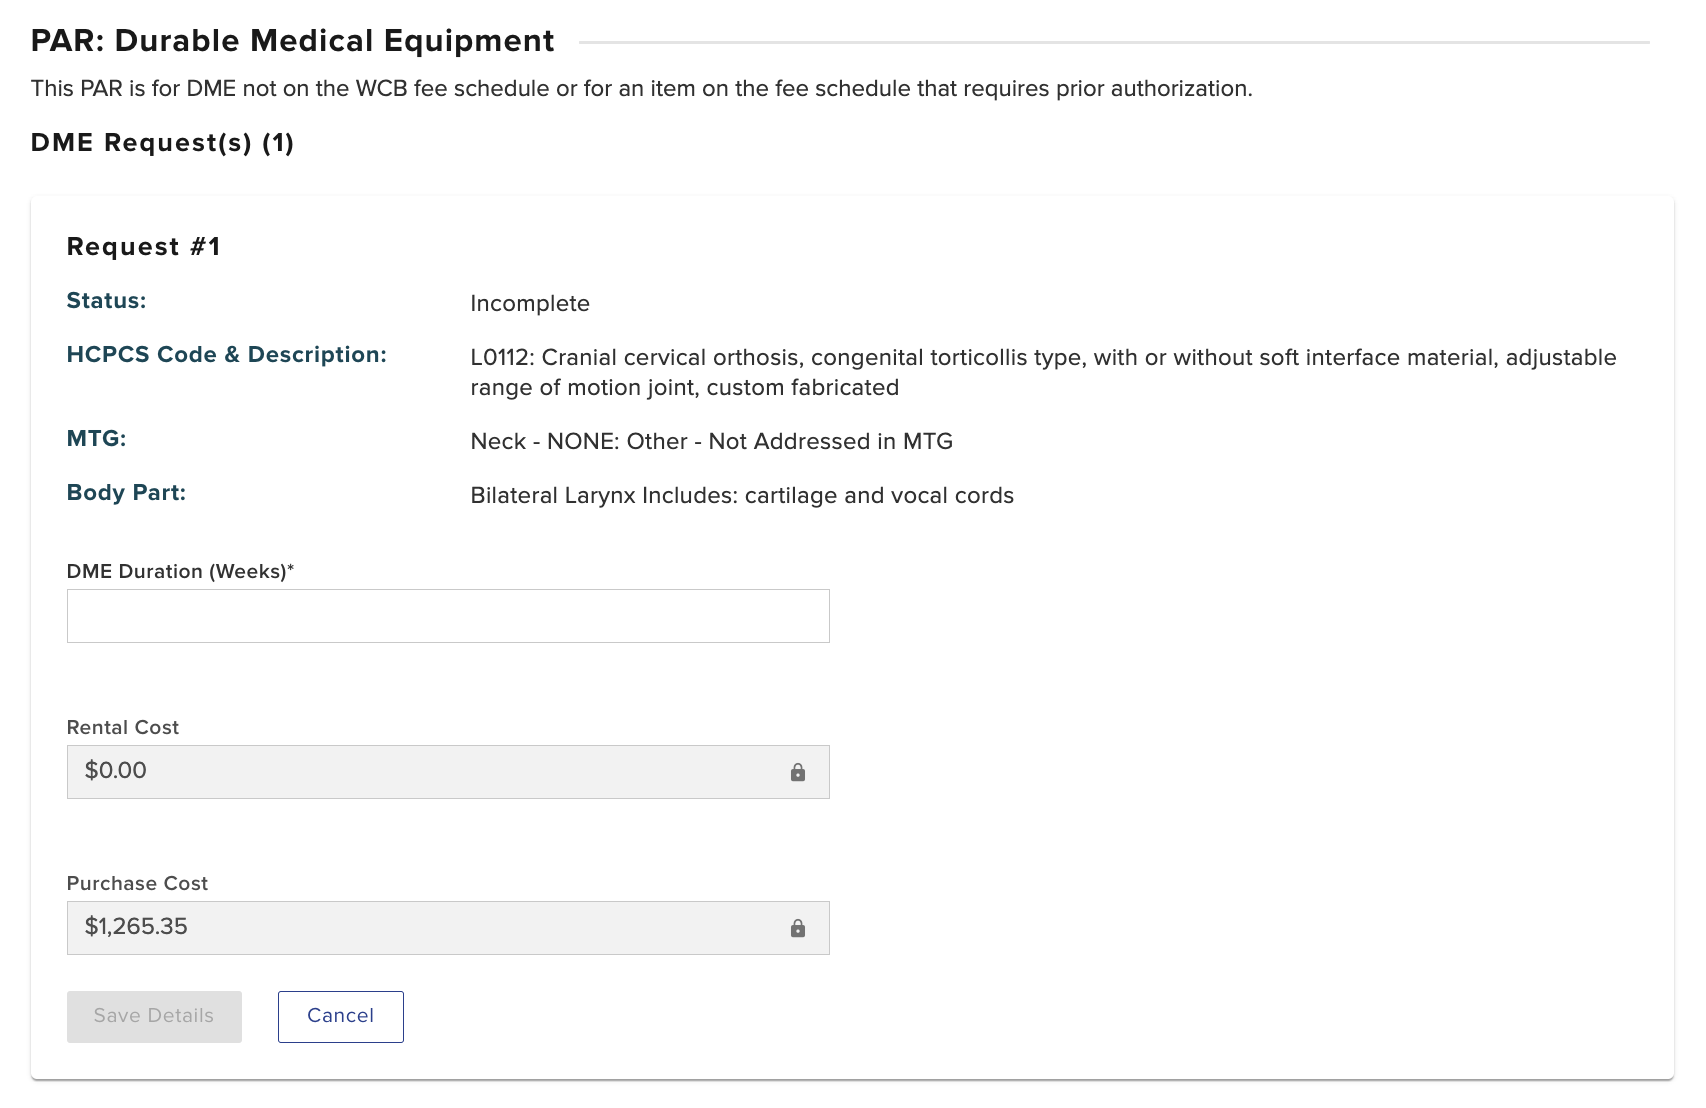This screenshot has height=1108, width=1706.
Task: Click the lock icon in Rental Cost field
Action: [x=798, y=772]
